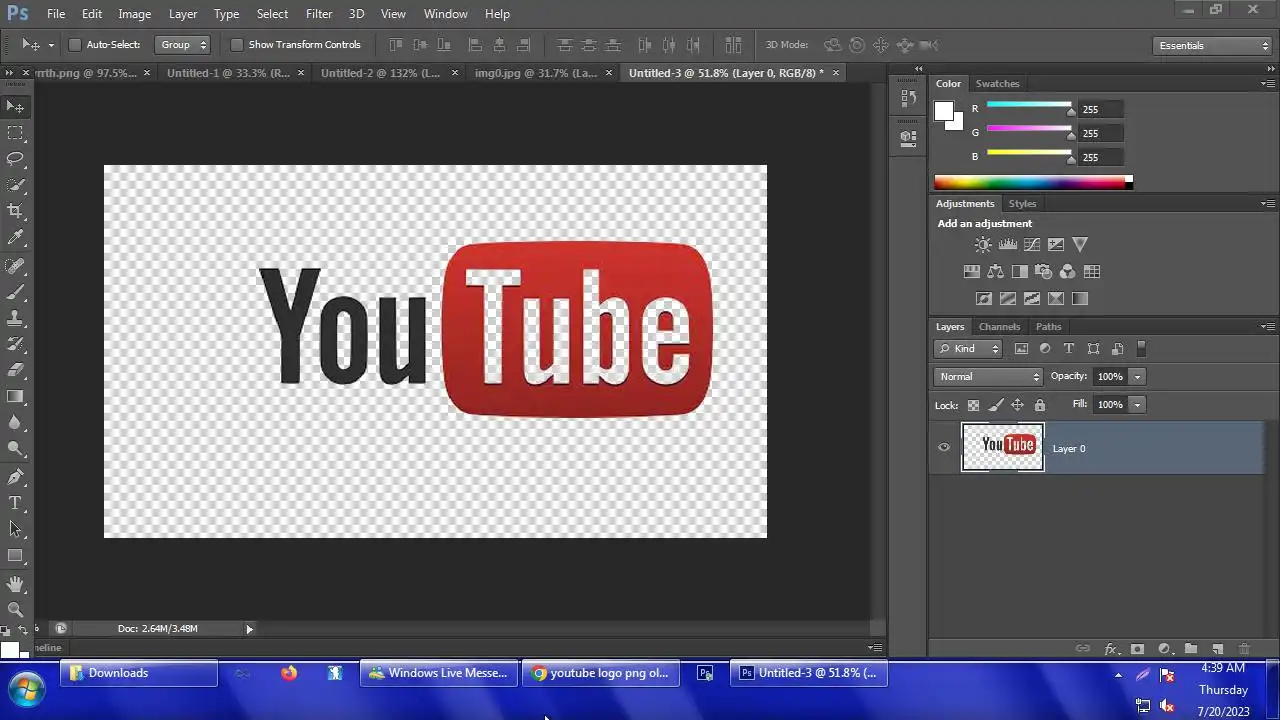Select the Hand tool
This screenshot has height=720, width=1280.
15,584
